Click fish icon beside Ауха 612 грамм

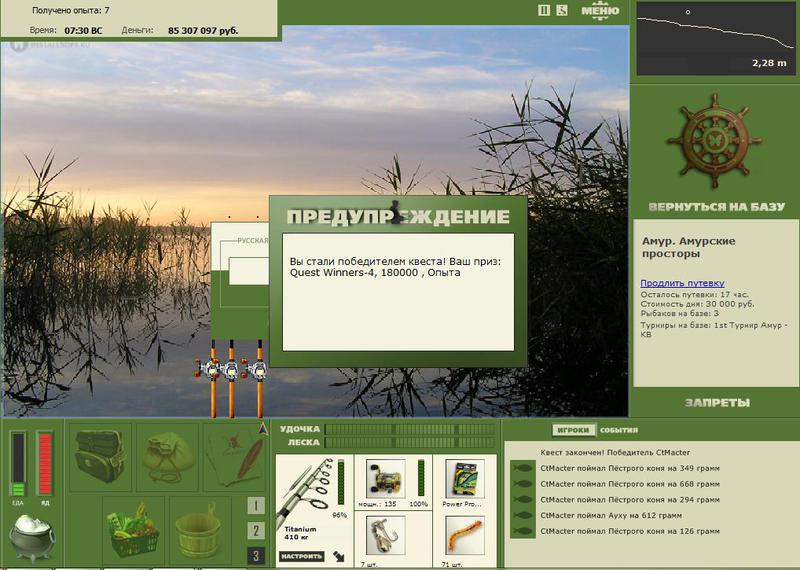pos(523,515)
